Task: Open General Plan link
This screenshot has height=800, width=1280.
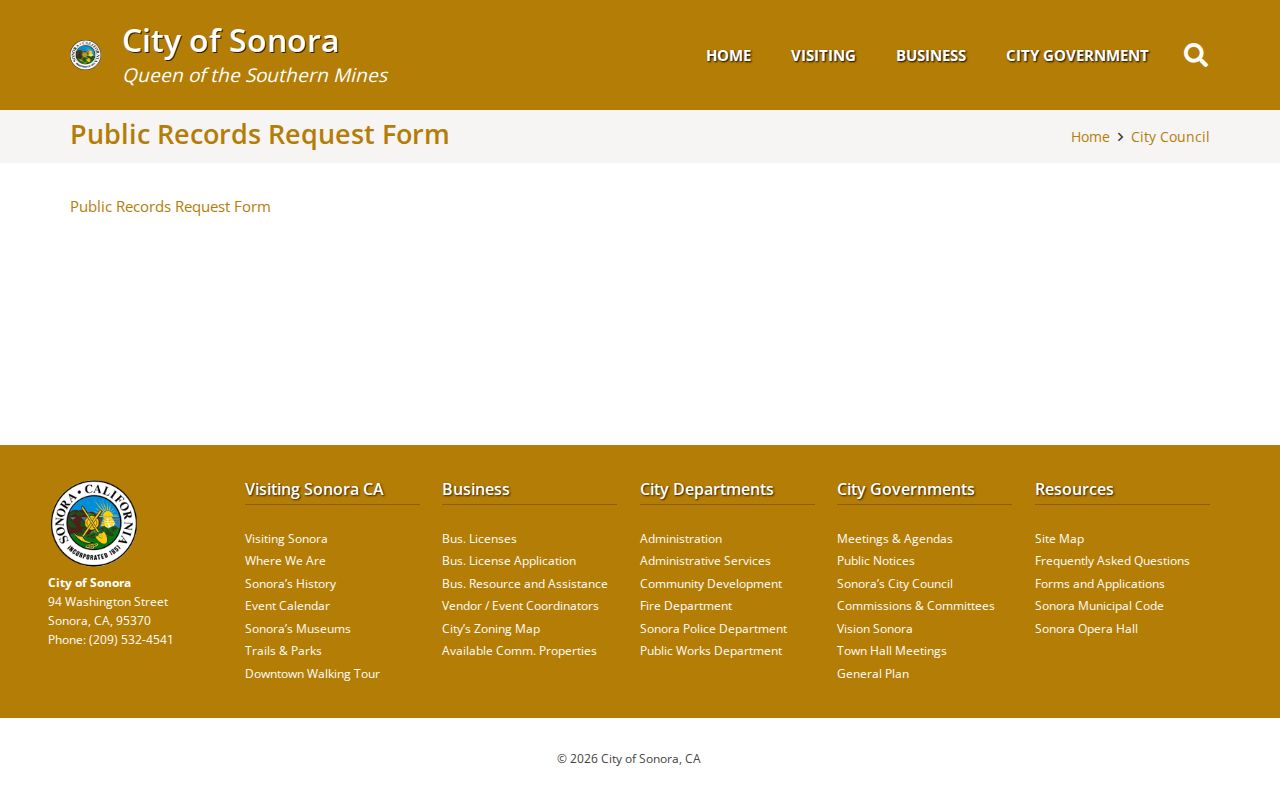Action: click(x=873, y=674)
